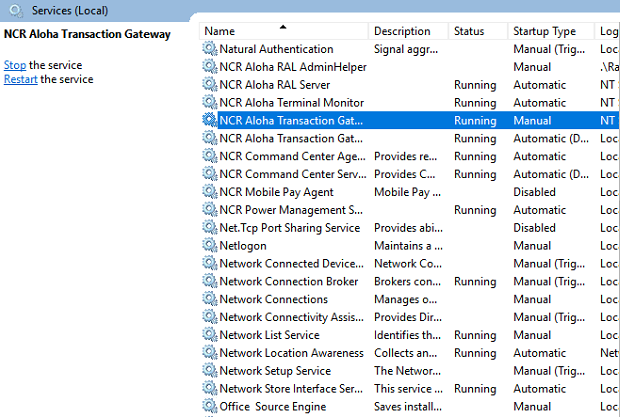Click gear icon beside Network Setup Service

coord(210,370)
